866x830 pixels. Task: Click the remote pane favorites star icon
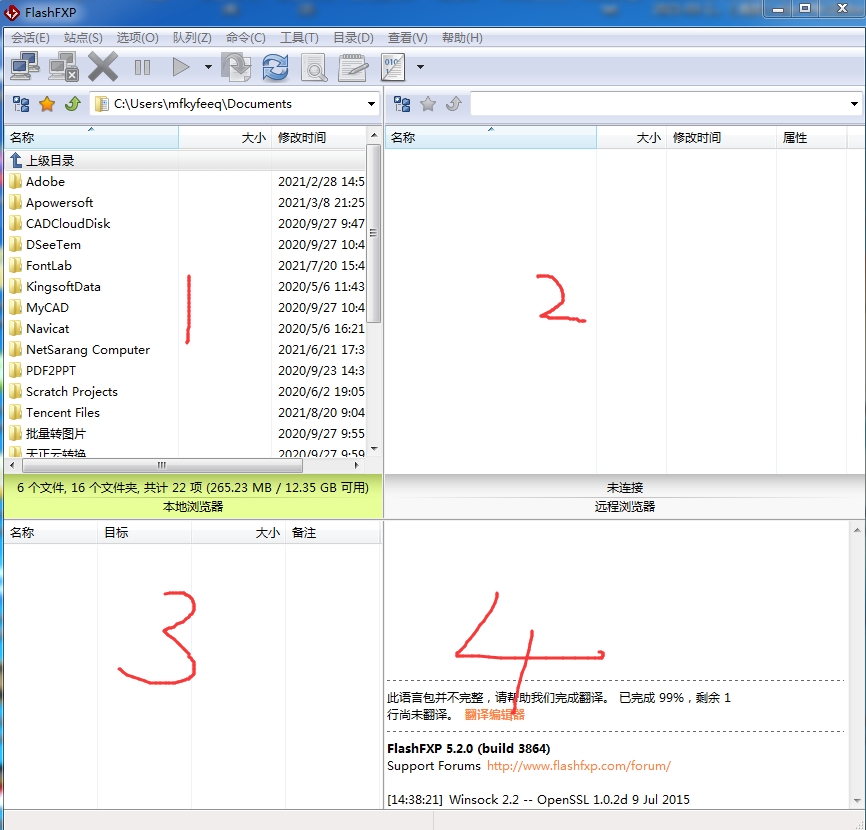coord(428,104)
